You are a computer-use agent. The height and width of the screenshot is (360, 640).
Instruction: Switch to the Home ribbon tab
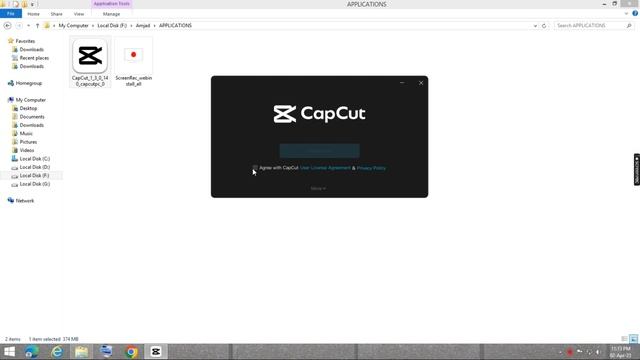tap(33, 14)
